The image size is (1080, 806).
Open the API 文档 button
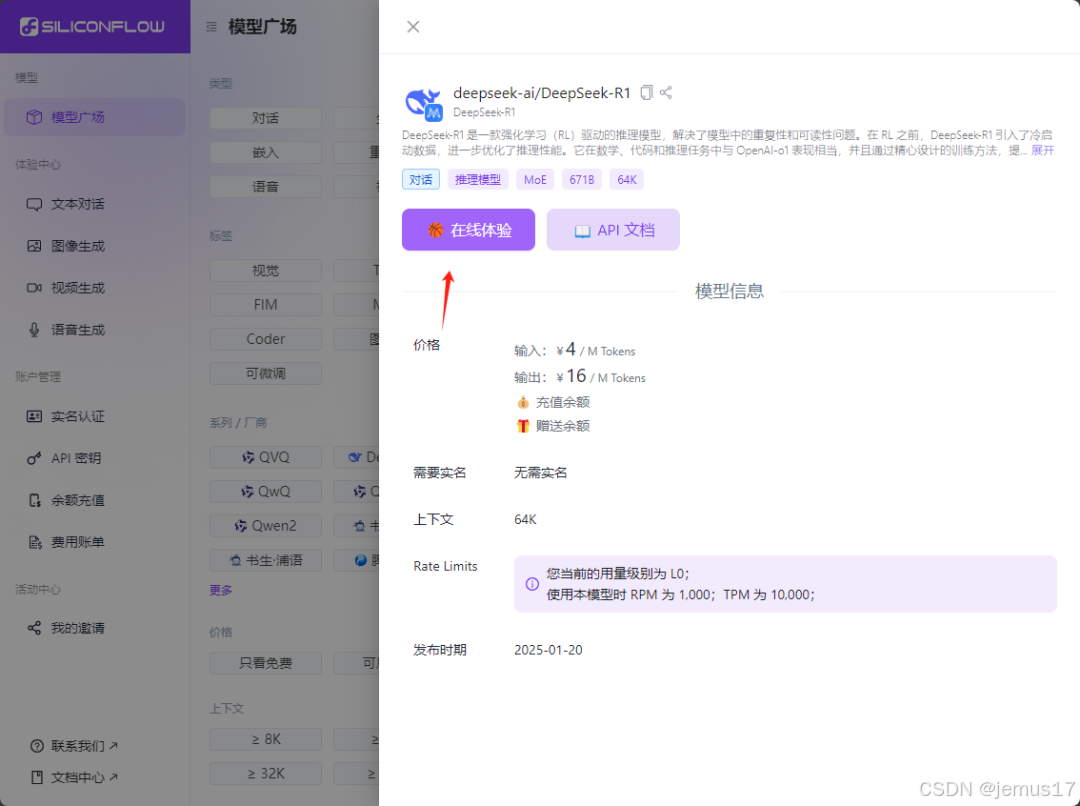coord(613,230)
